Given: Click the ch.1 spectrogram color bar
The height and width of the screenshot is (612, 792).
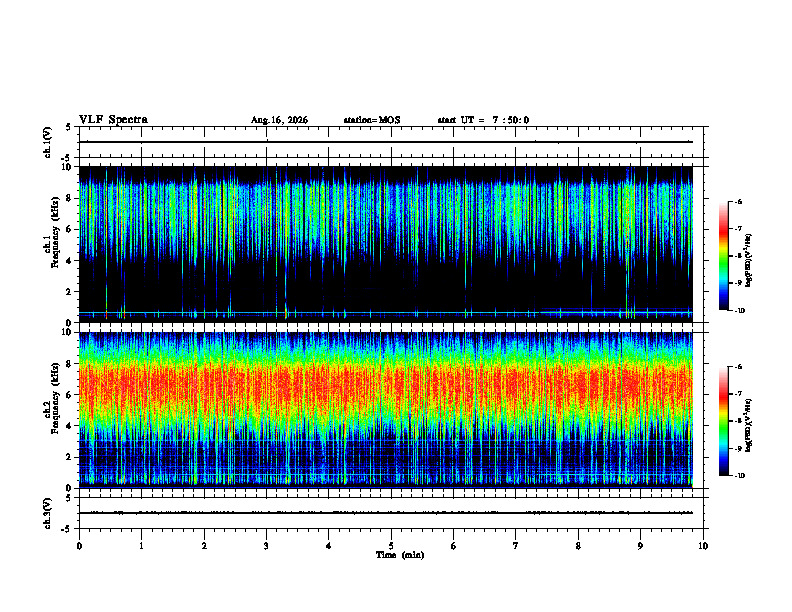Looking at the screenshot, I should [x=723, y=256].
